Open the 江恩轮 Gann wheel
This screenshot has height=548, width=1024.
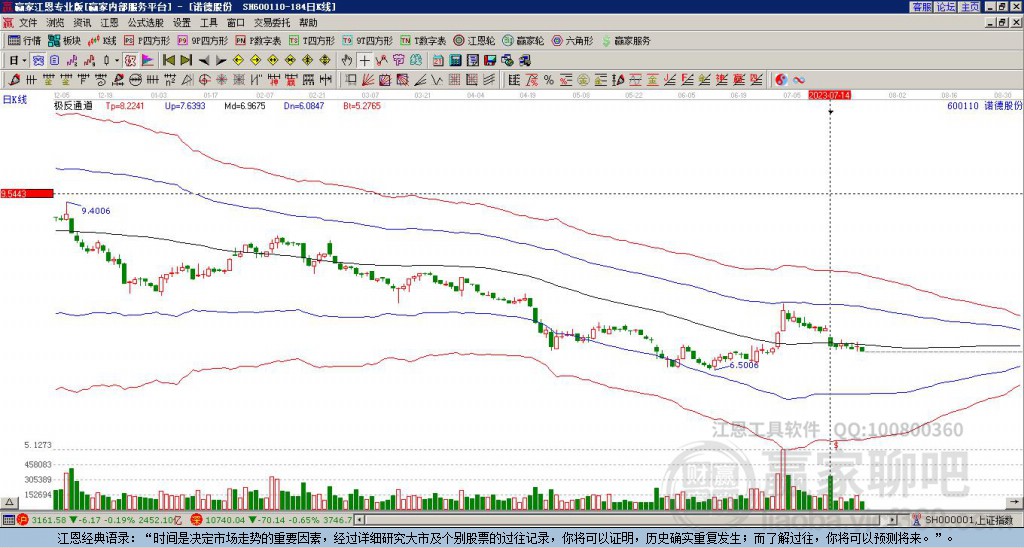(473, 40)
